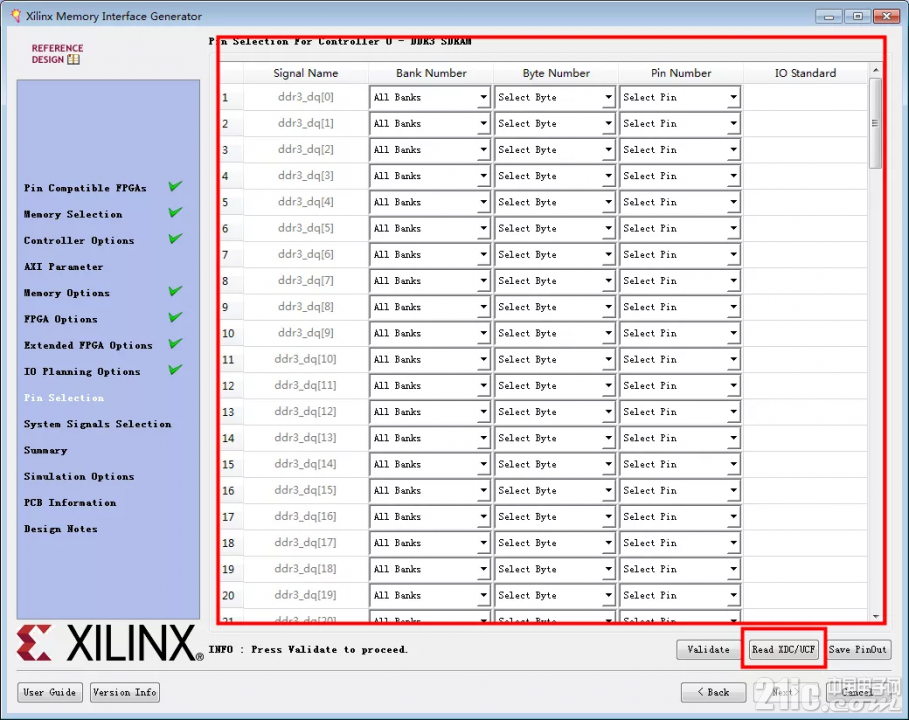909x720 pixels.
Task: Open Select Pin dropdown for ddr3_dq[6]
Action: tap(680, 254)
